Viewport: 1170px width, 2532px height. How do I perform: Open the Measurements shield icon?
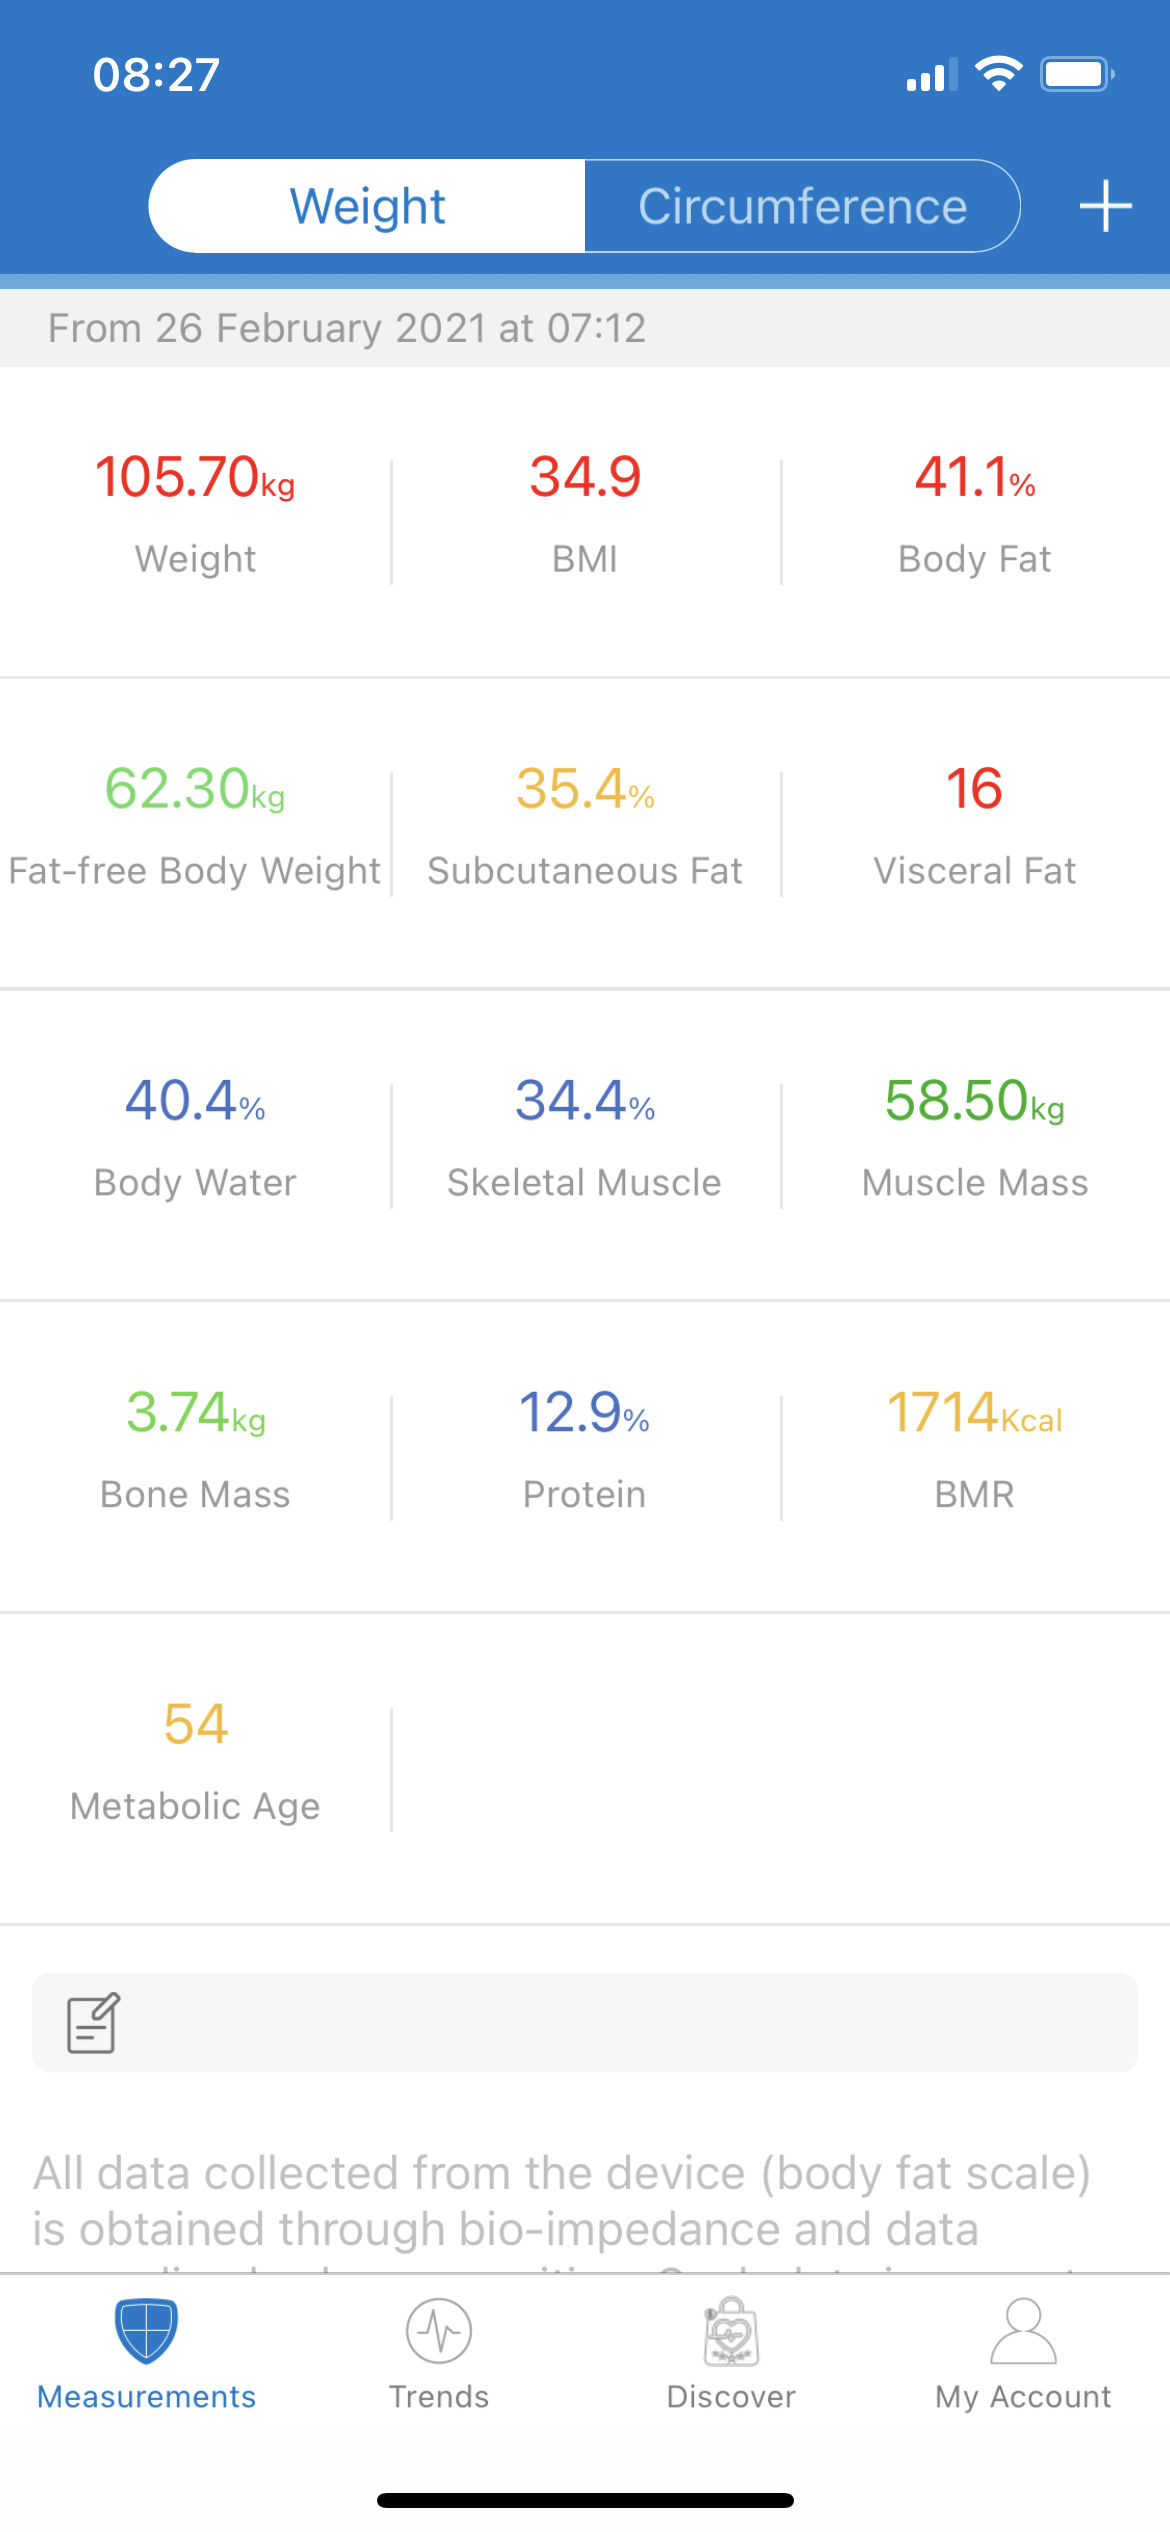point(146,2330)
